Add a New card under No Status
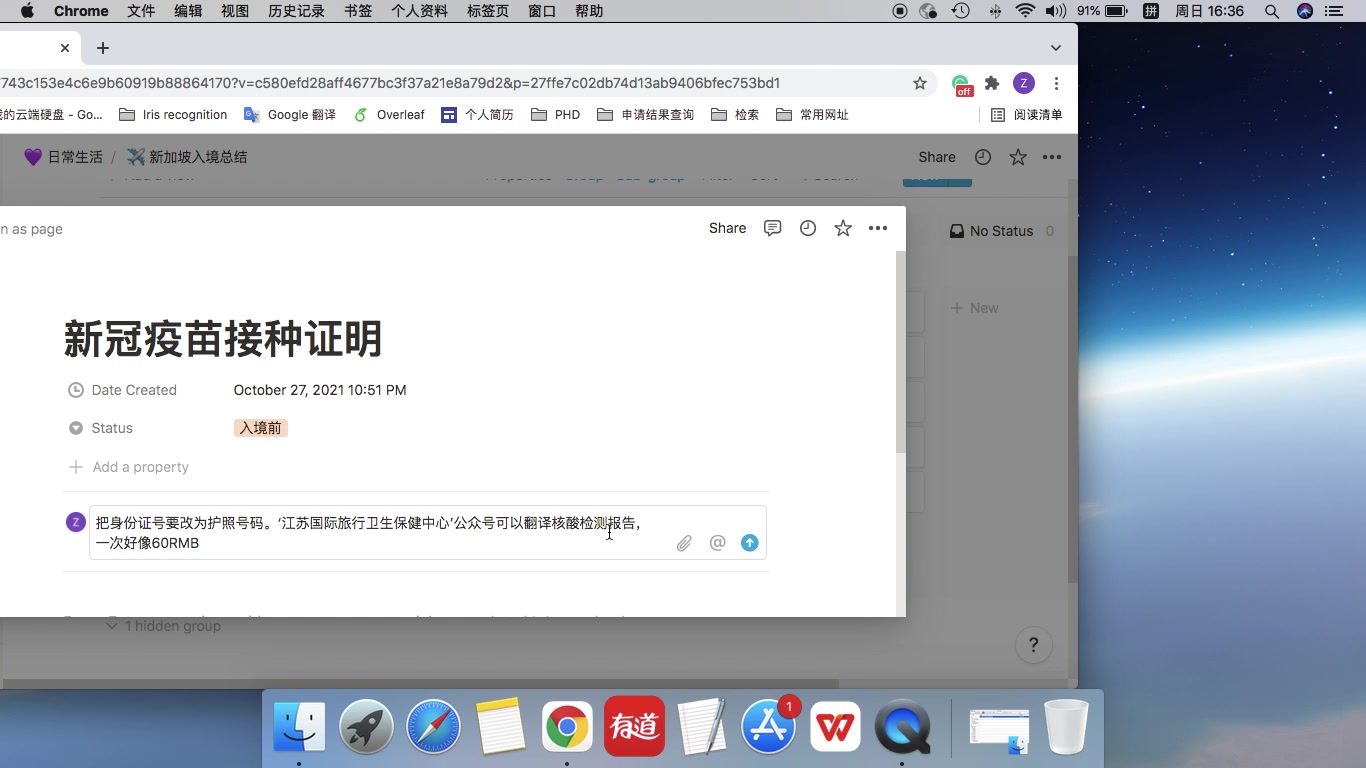This screenshot has height=768, width=1366. pyautogui.click(x=974, y=308)
